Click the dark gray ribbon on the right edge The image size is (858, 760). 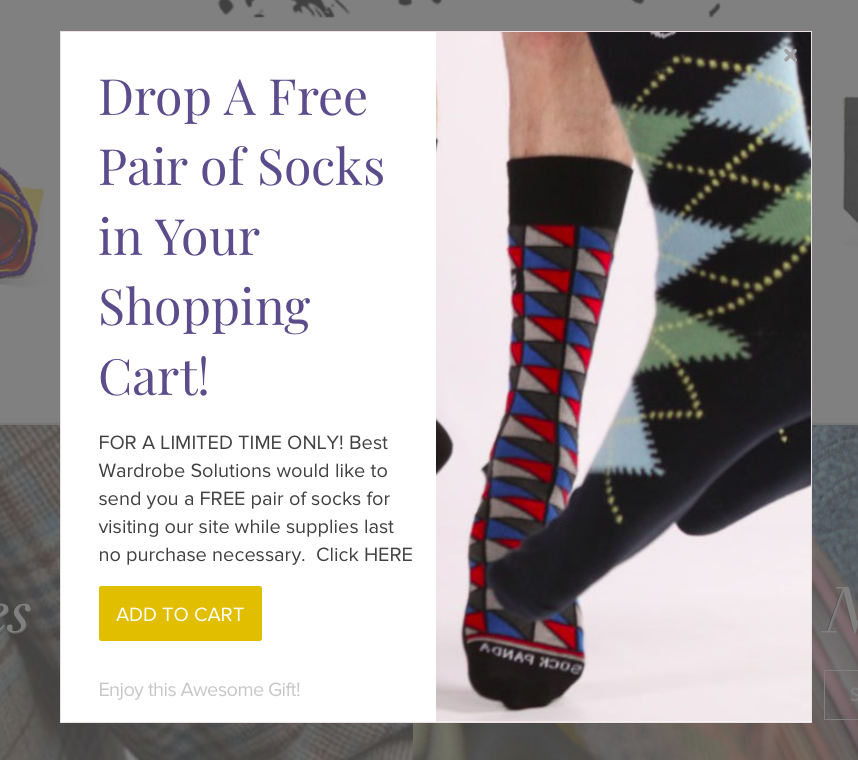(x=851, y=159)
